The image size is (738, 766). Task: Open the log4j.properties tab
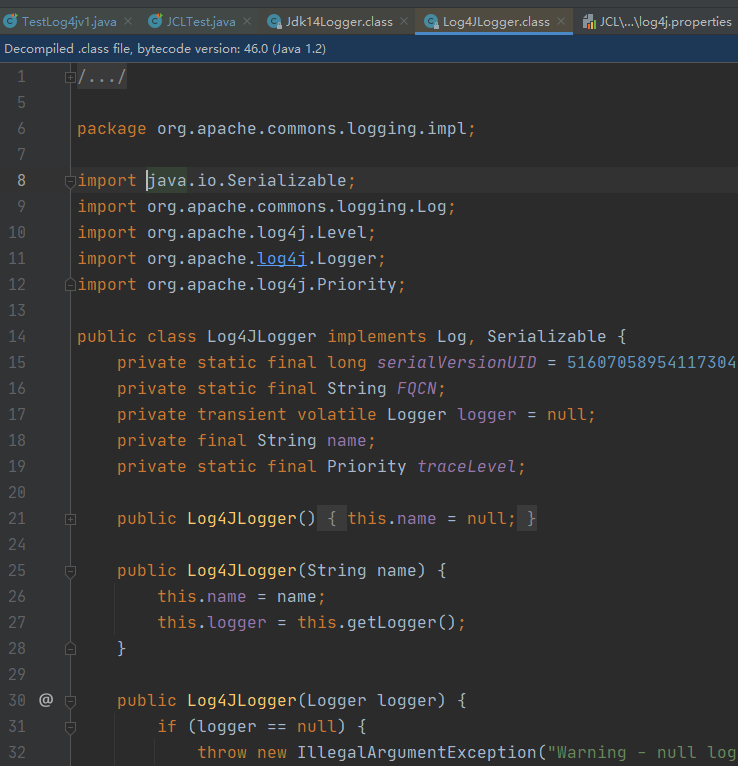pos(665,22)
